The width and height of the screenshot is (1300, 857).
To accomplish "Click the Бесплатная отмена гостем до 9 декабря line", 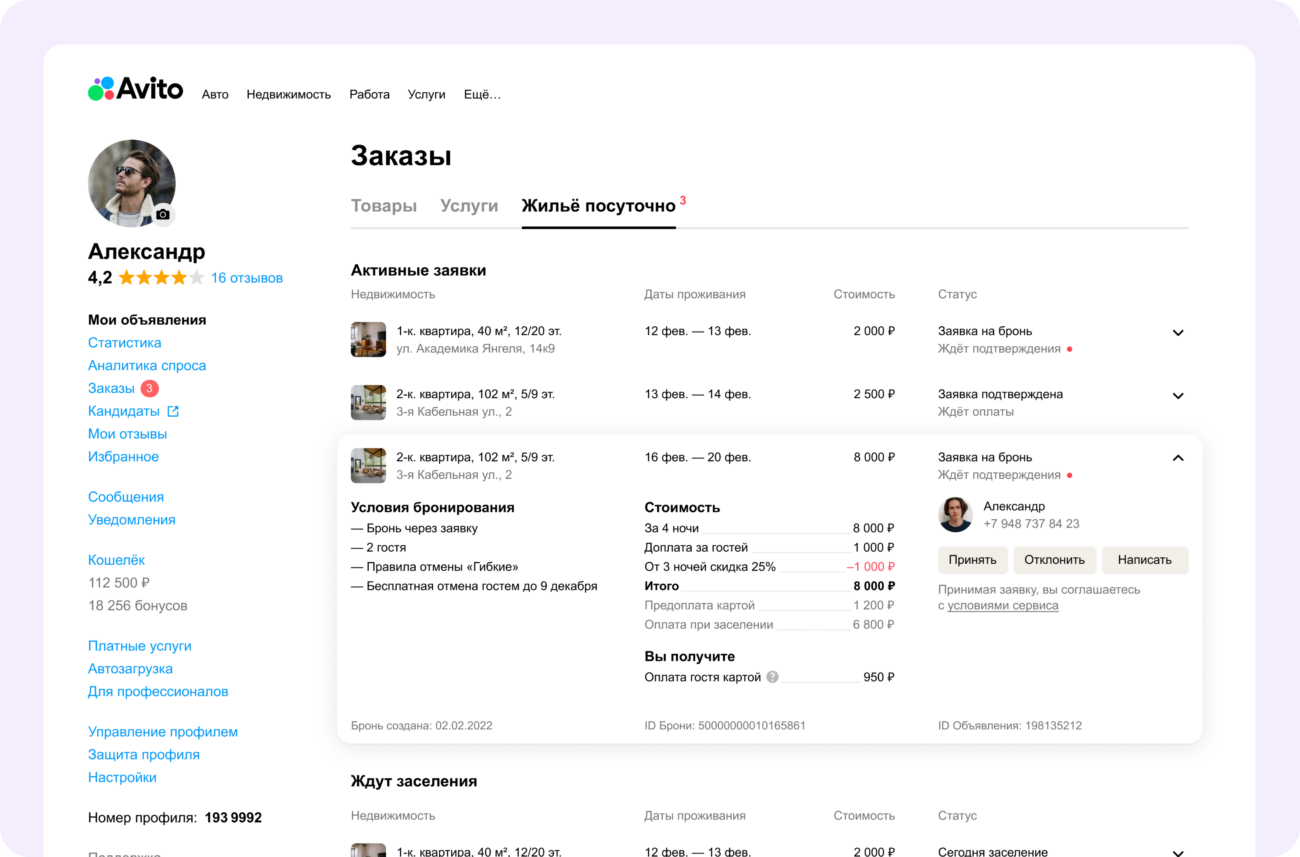I will pyautogui.click(x=474, y=586).
